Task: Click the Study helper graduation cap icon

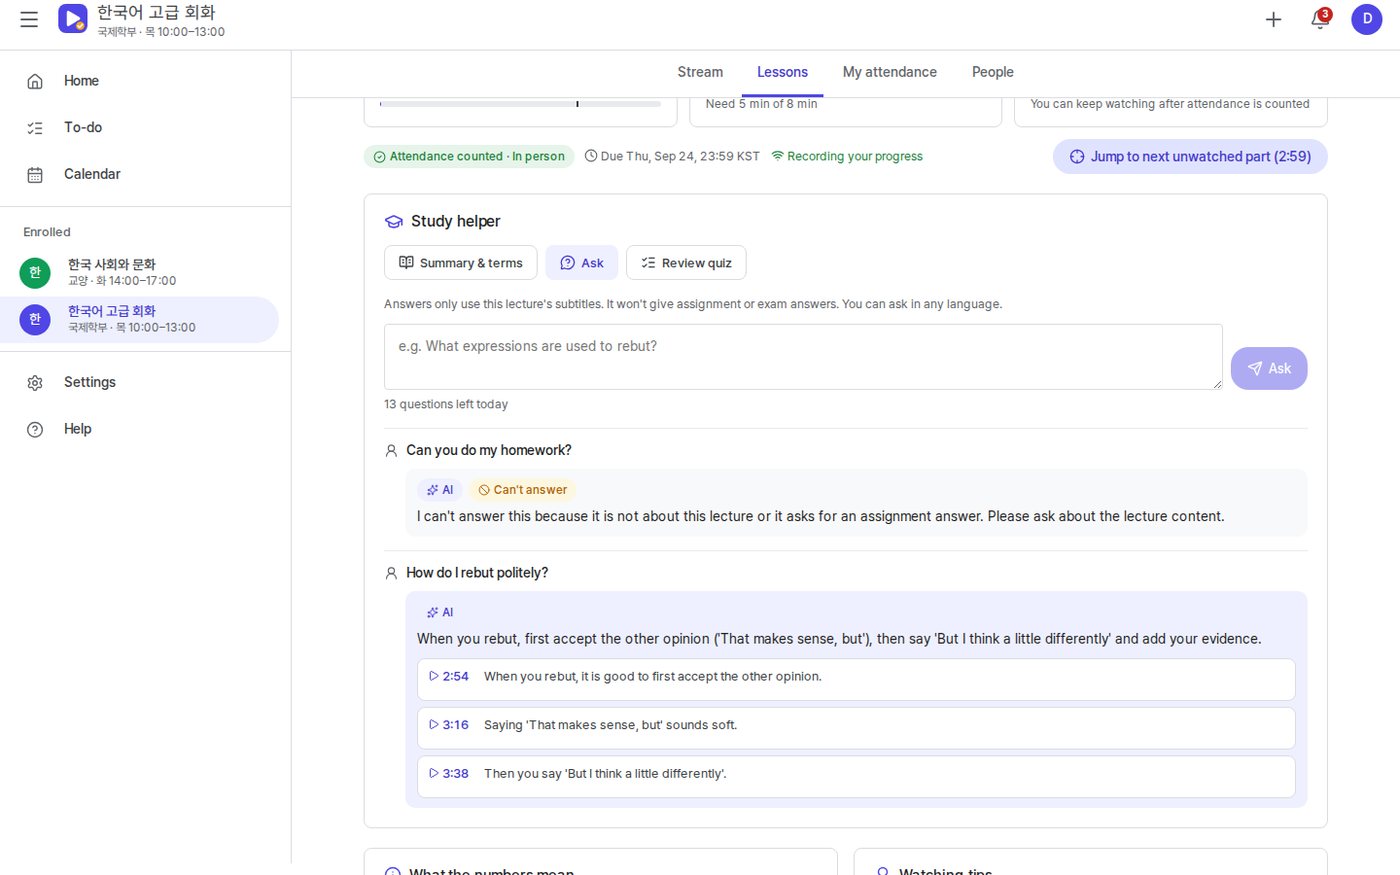Action: [x=394, y=221]
